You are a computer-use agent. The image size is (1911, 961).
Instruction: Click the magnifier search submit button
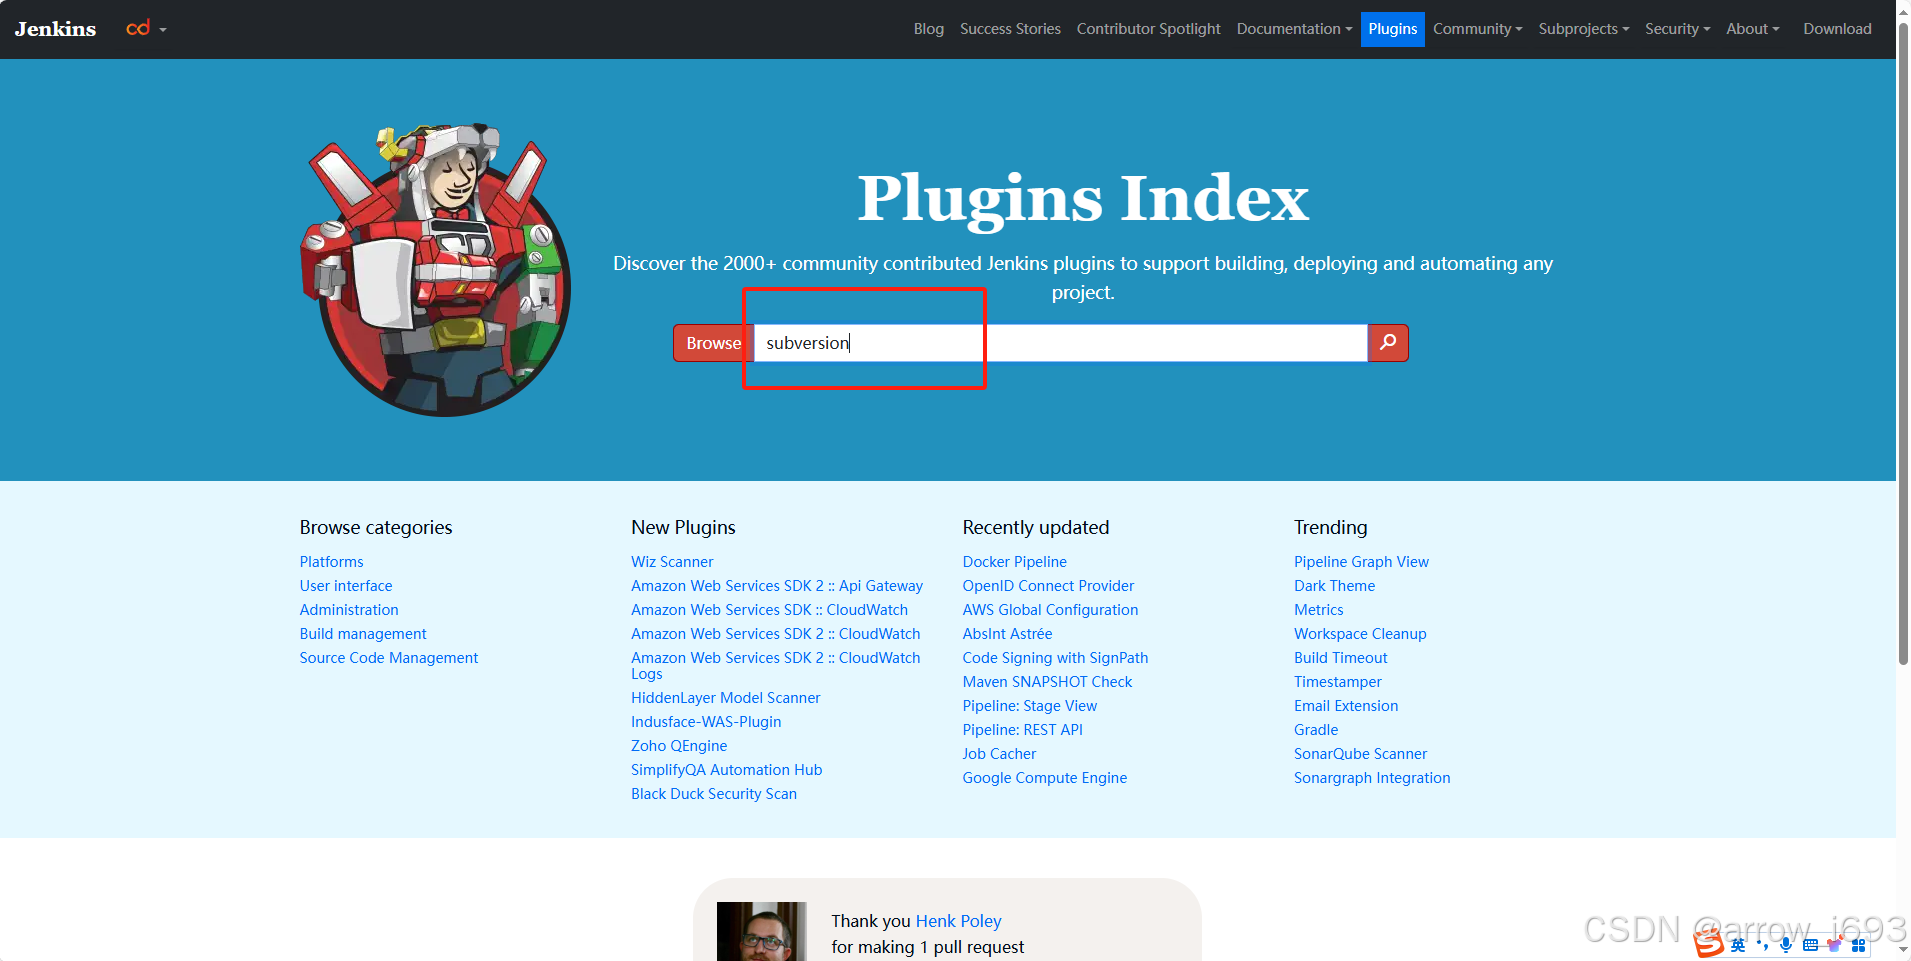(1388, 343)
